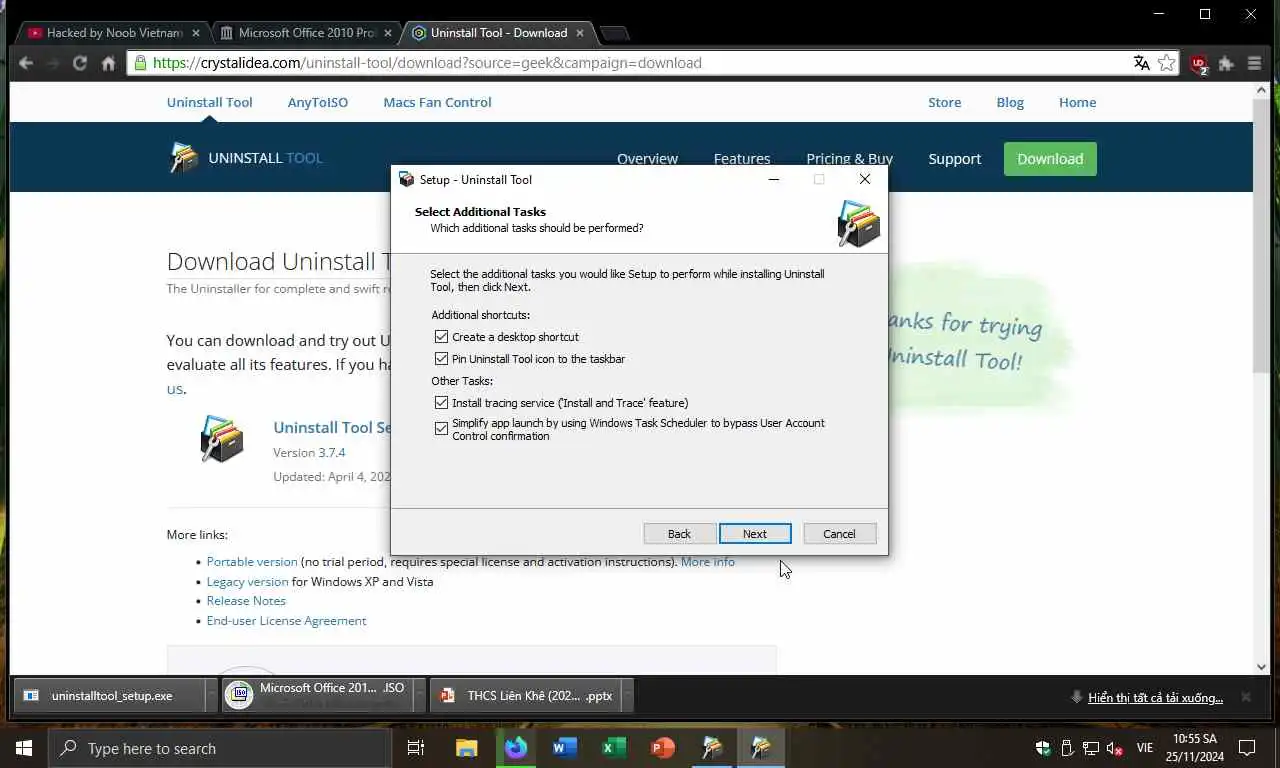The width and height of the screenshot is (1280, 768).
Task: Open the extensions puzzle icon
Action: pyautogui.click(x=1227, y=63)
